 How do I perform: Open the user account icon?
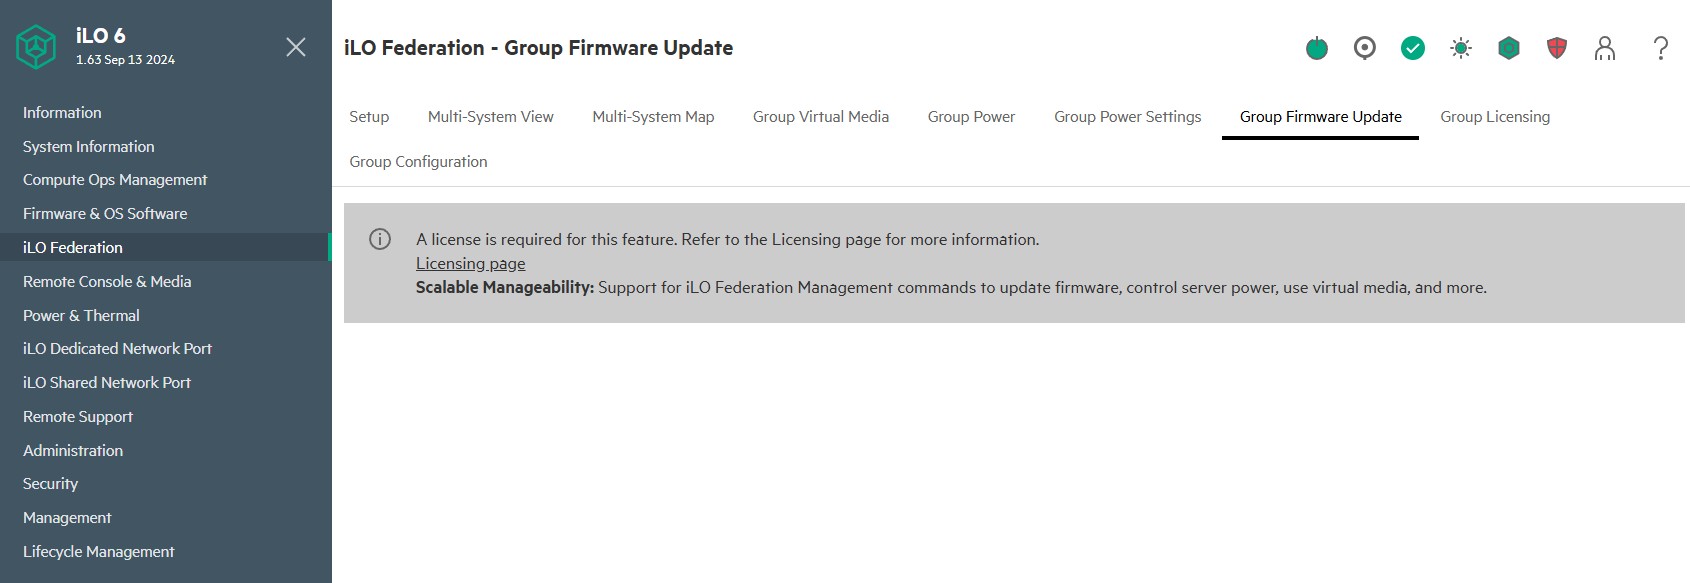pos(1605,48)
